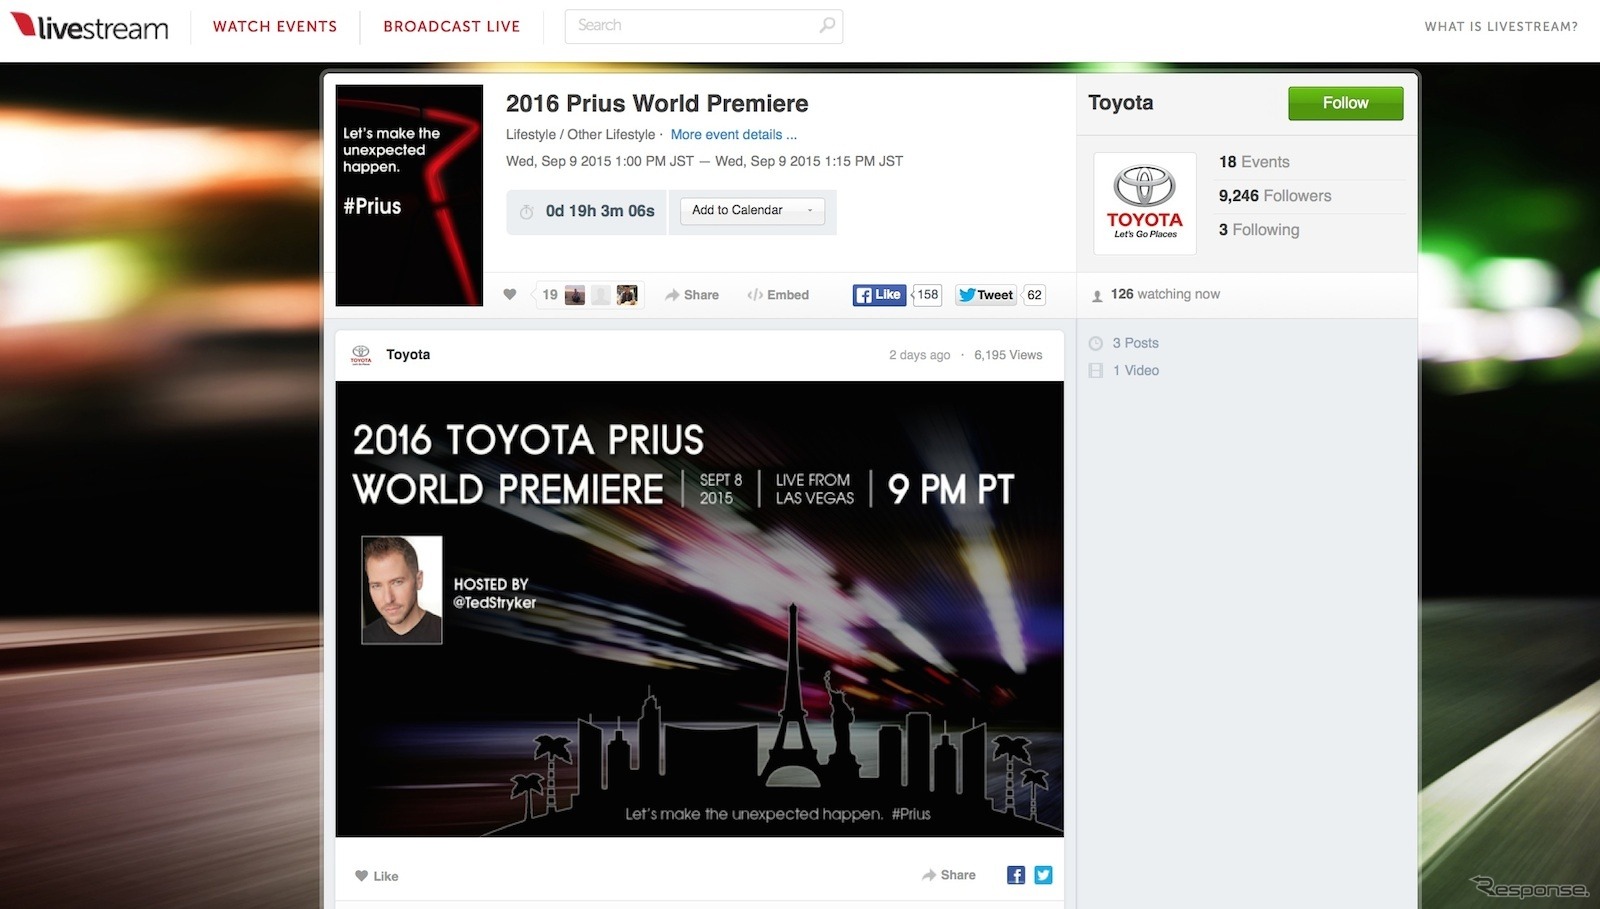The image size is (1600, 909).
Task: Toggle Like on the Toyota post
Action: [x=377, y=876]
